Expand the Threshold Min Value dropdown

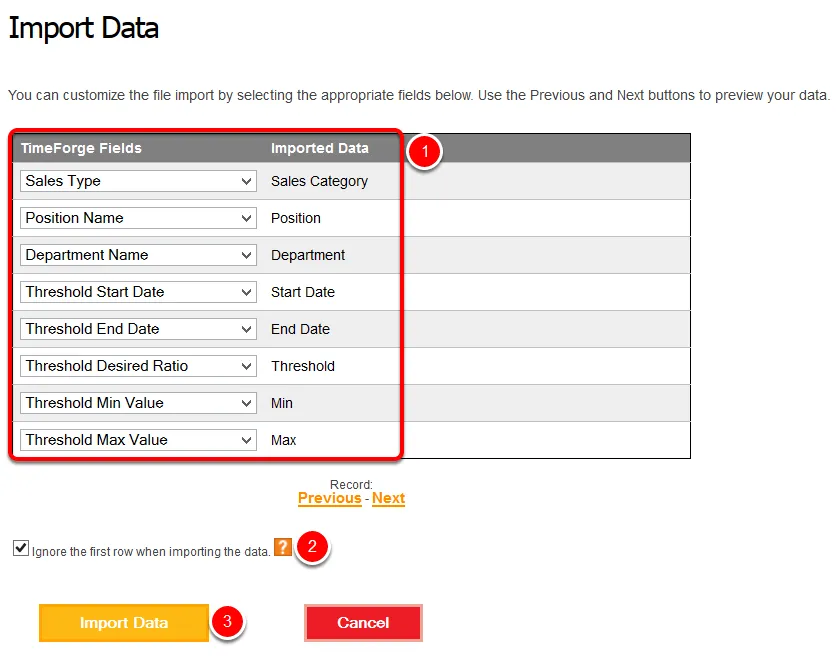pos(138,403)
